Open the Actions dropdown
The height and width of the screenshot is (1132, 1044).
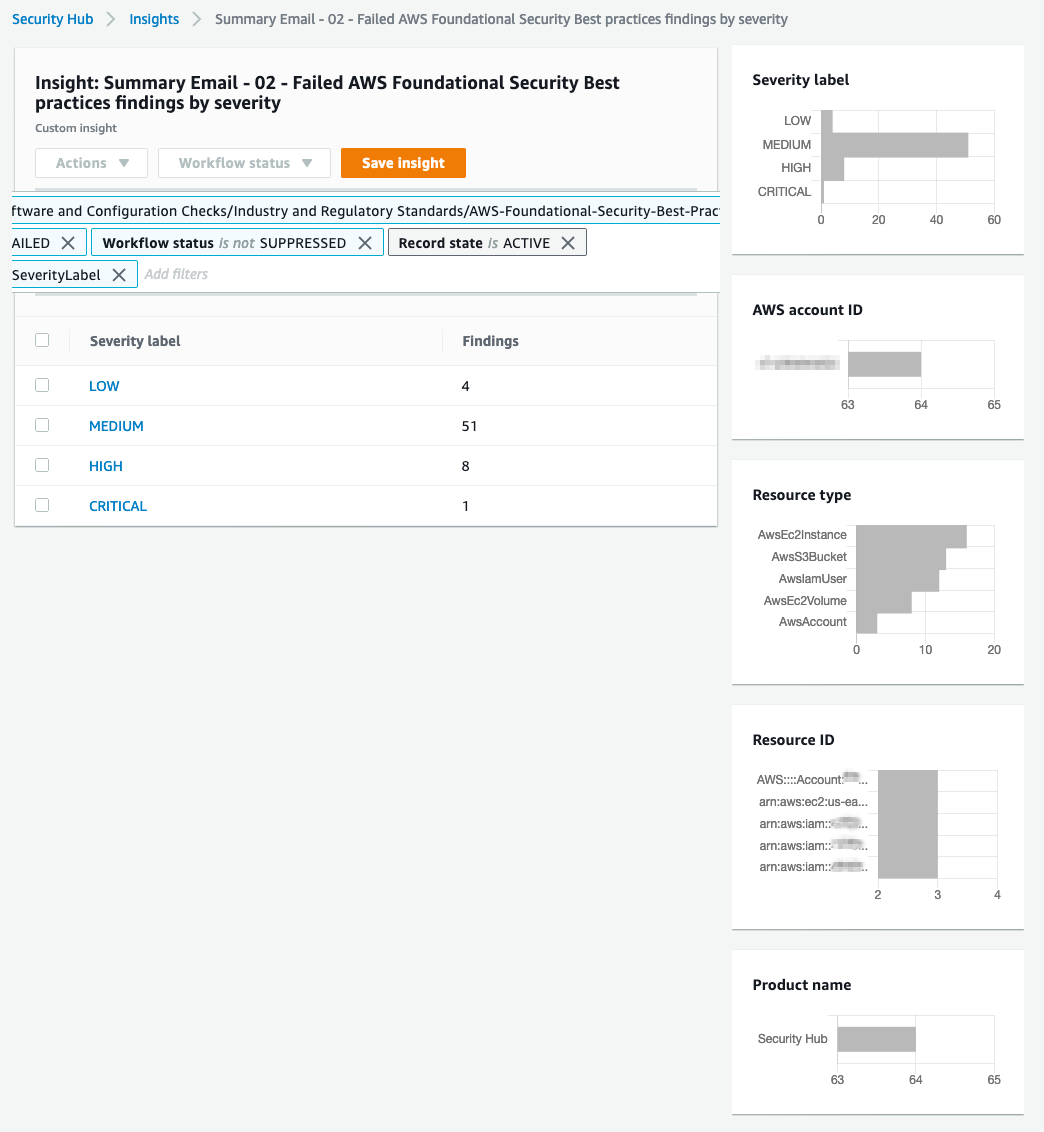pyautogui.click(x=91, y=162)
